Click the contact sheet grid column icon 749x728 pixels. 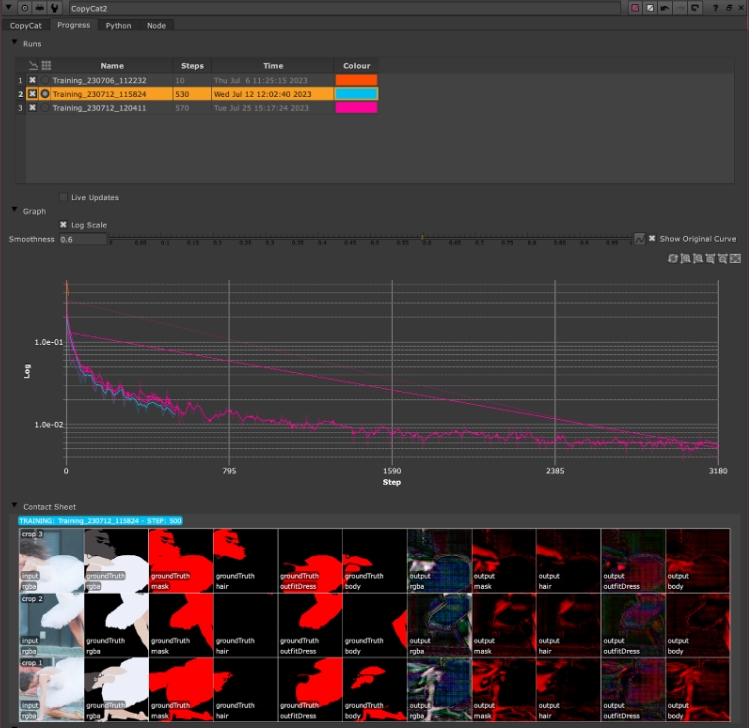(x=46, y=66)
